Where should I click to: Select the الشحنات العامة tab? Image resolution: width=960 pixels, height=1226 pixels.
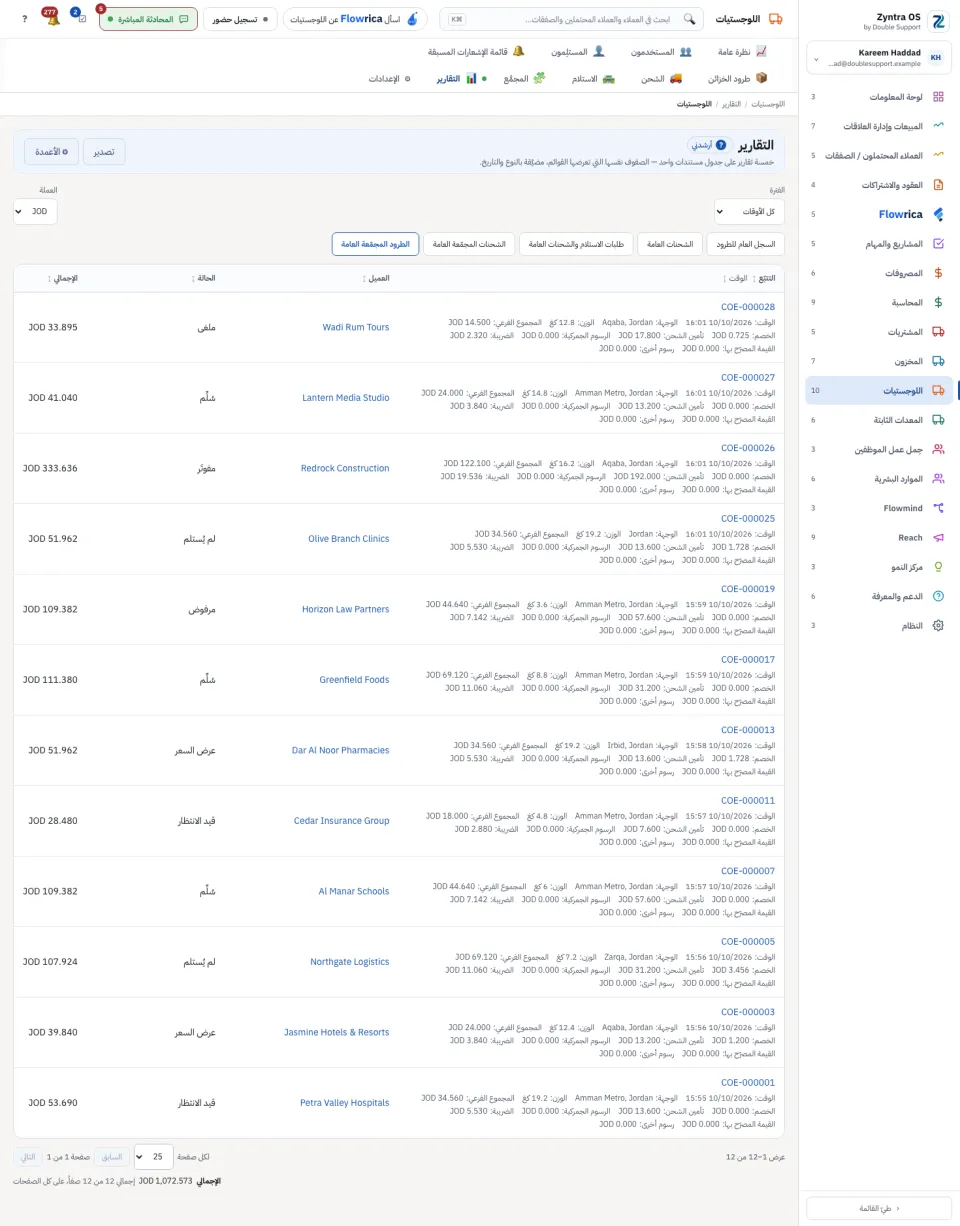(670, 244)
